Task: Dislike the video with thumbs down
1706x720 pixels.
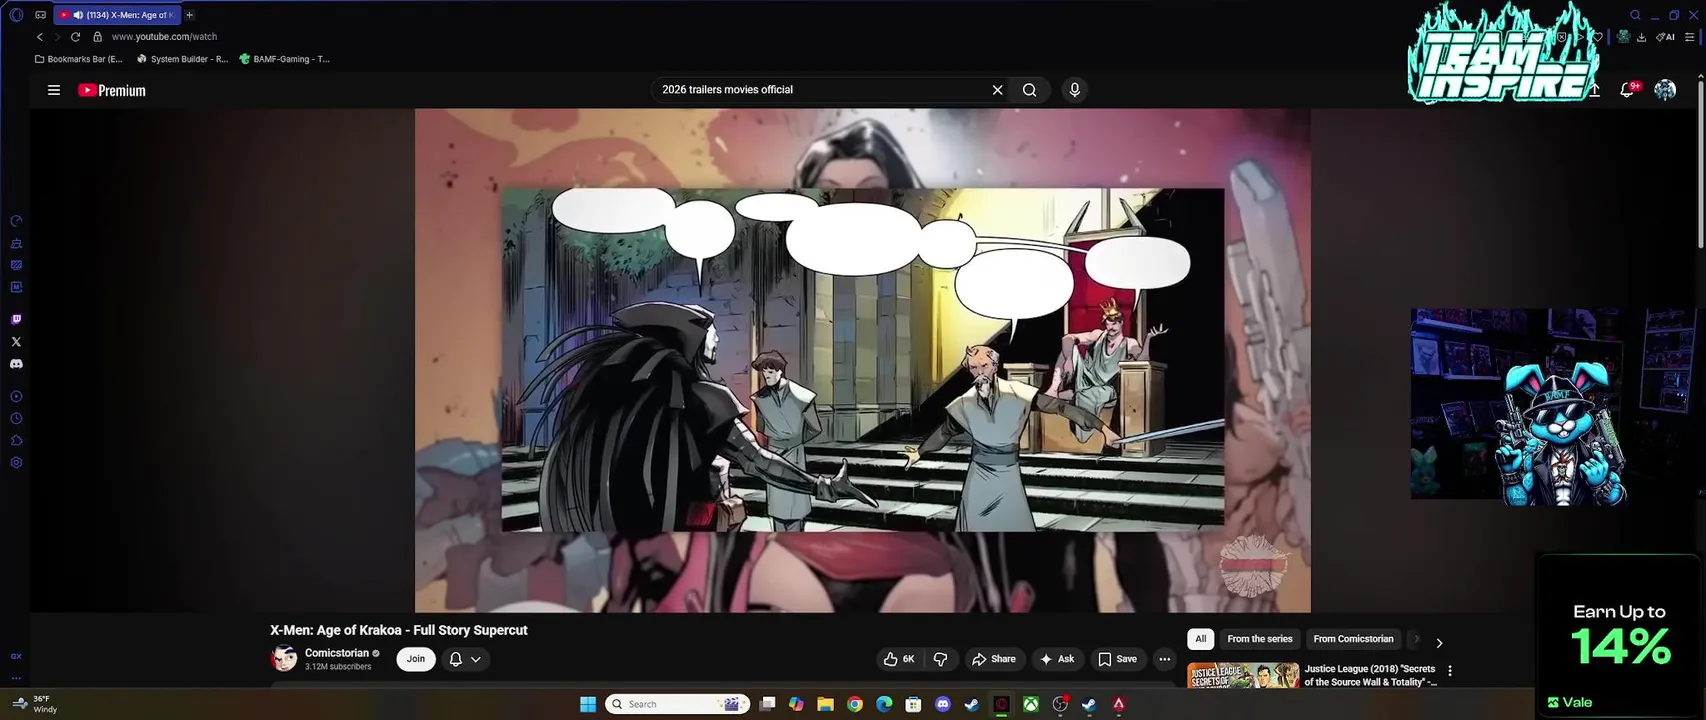Action: 940,659
